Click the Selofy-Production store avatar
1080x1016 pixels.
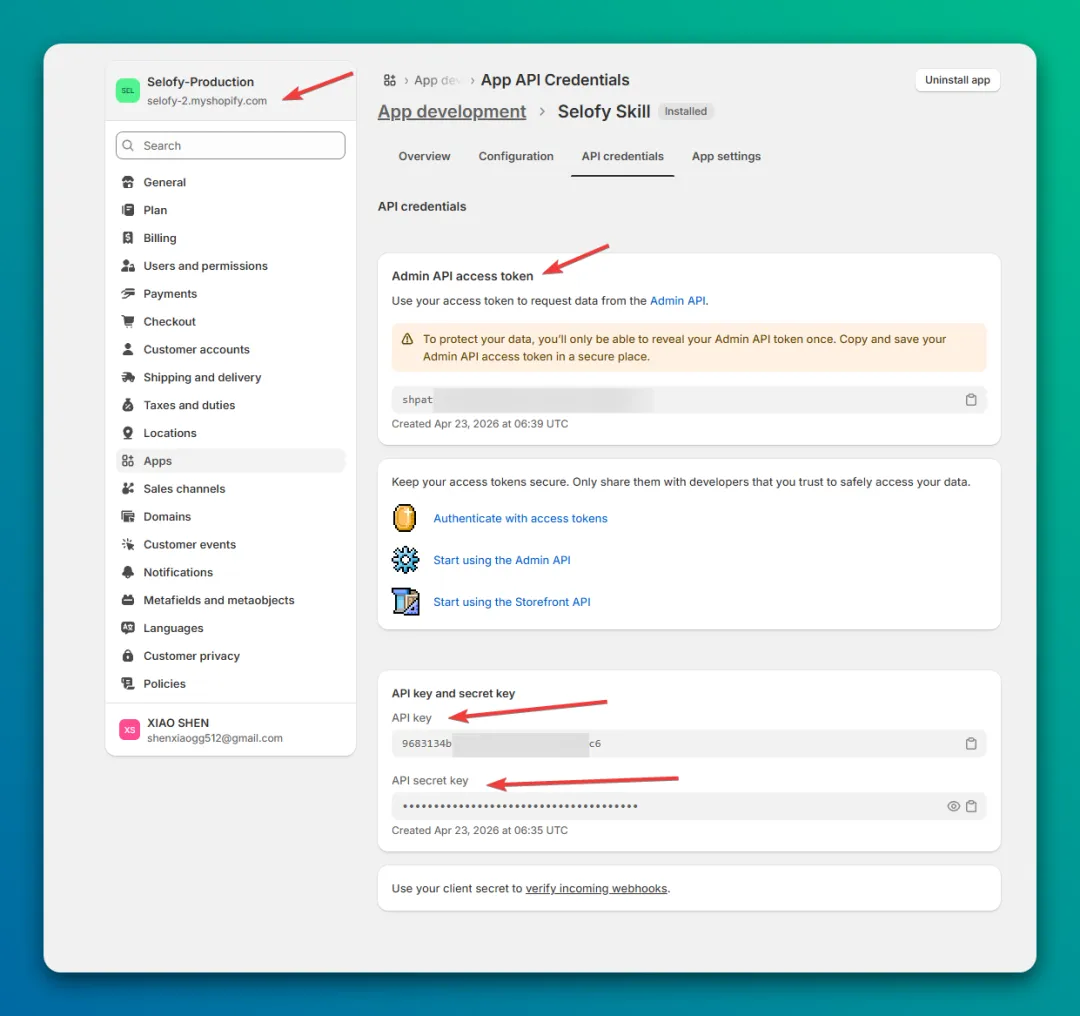[127, 90]
